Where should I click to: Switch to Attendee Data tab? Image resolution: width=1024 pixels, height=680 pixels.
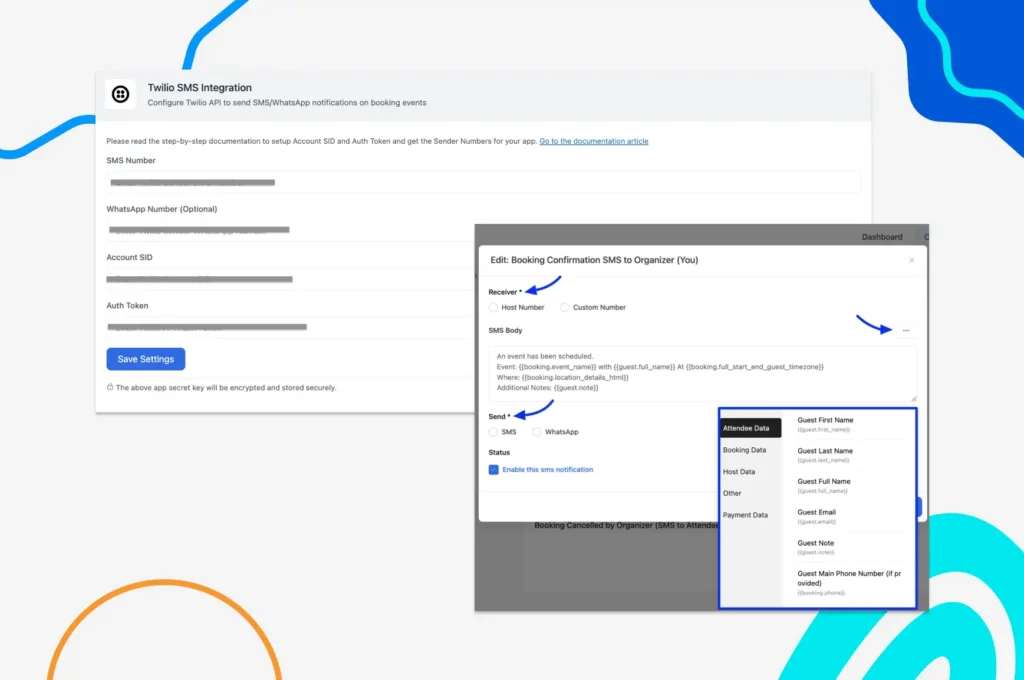point(747,428)
